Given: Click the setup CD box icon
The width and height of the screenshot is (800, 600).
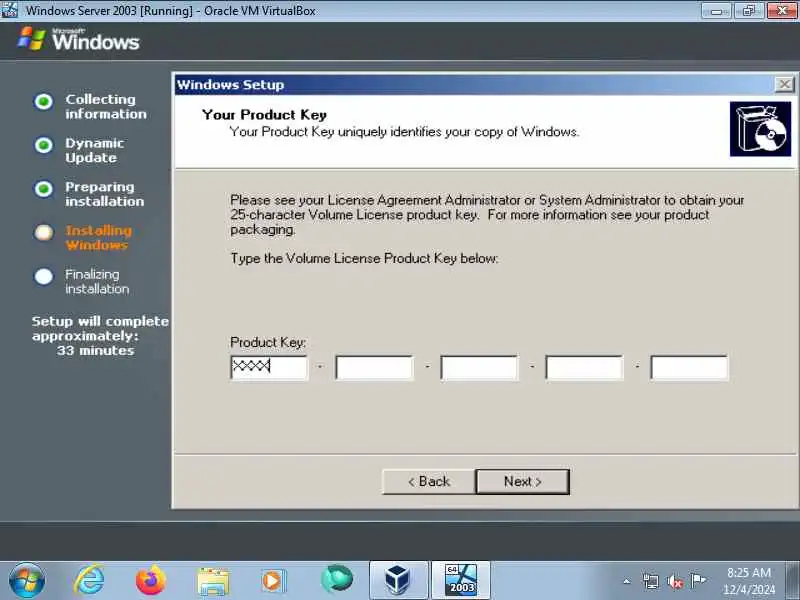Looking at the screenshot, I should point(760,129).
